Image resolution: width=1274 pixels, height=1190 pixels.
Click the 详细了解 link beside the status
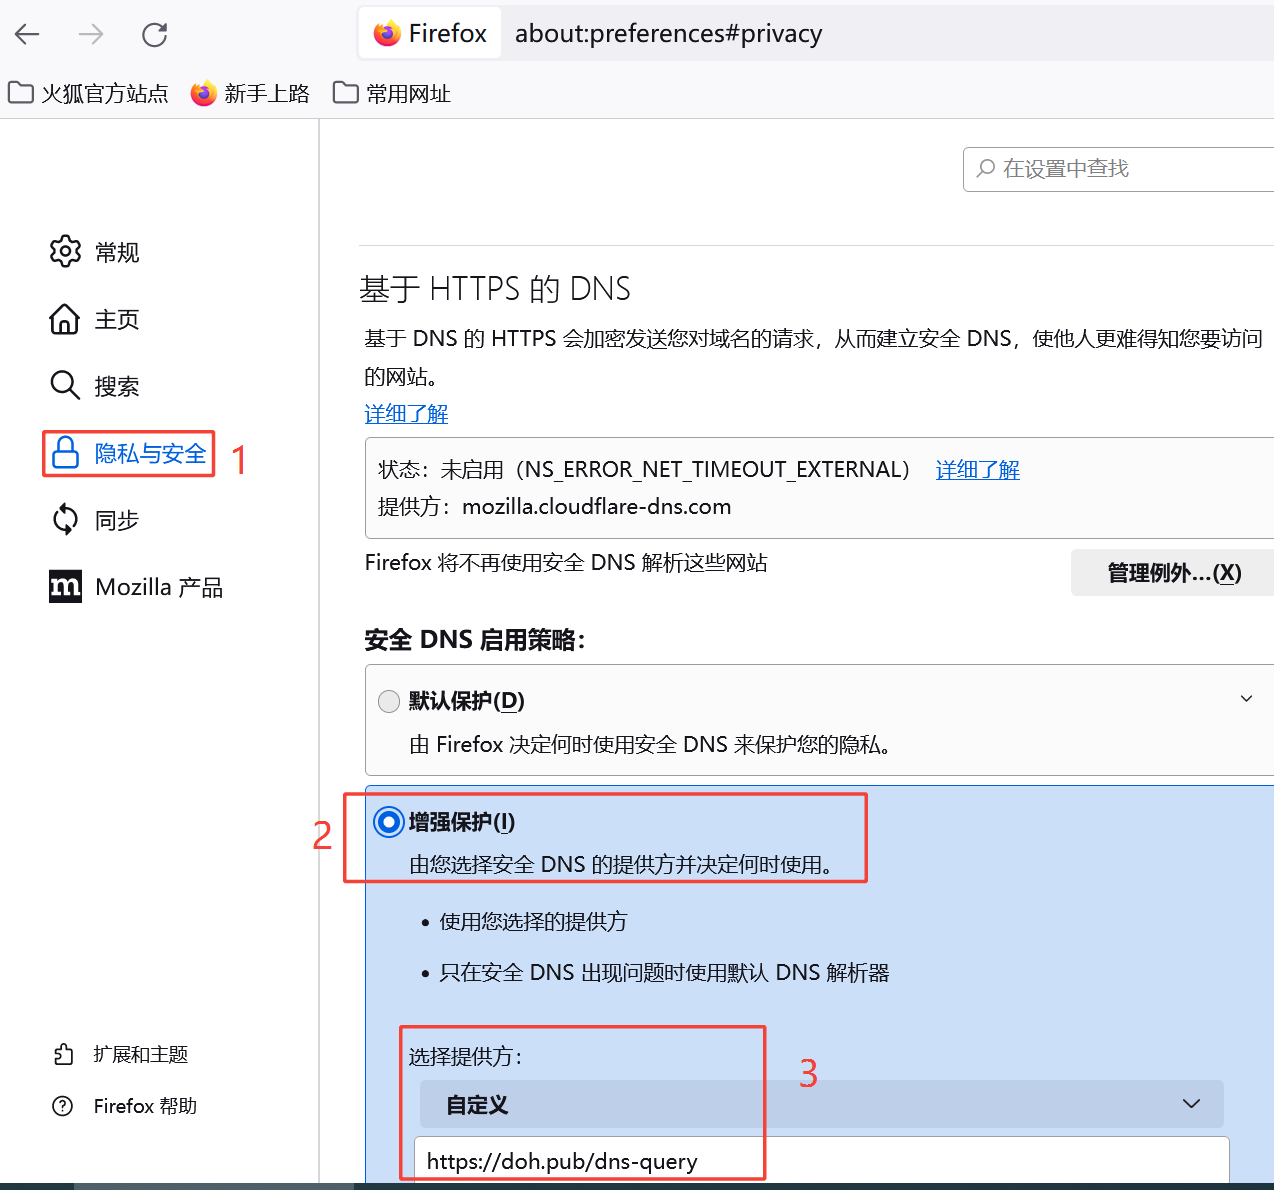click(x=977, y=470)
